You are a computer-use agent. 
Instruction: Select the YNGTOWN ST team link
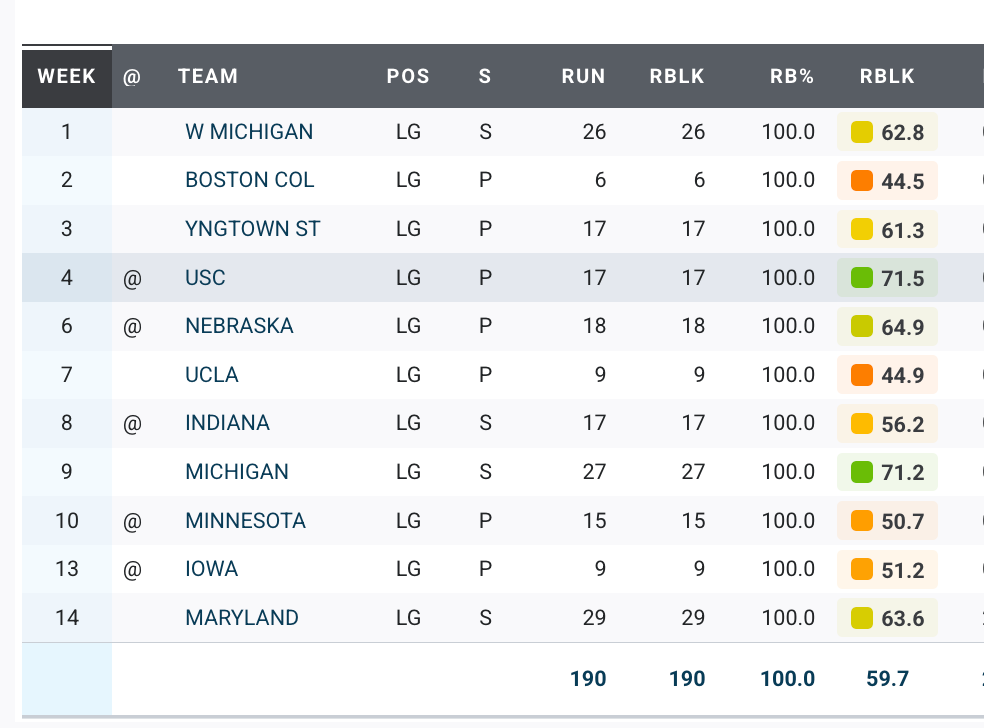(253, 229)
